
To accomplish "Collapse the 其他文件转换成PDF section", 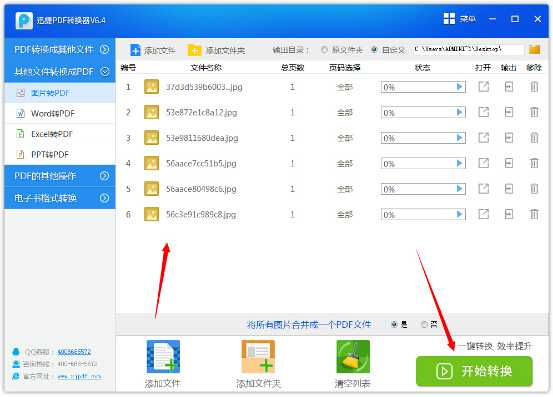I will click(x=60, y=72).
